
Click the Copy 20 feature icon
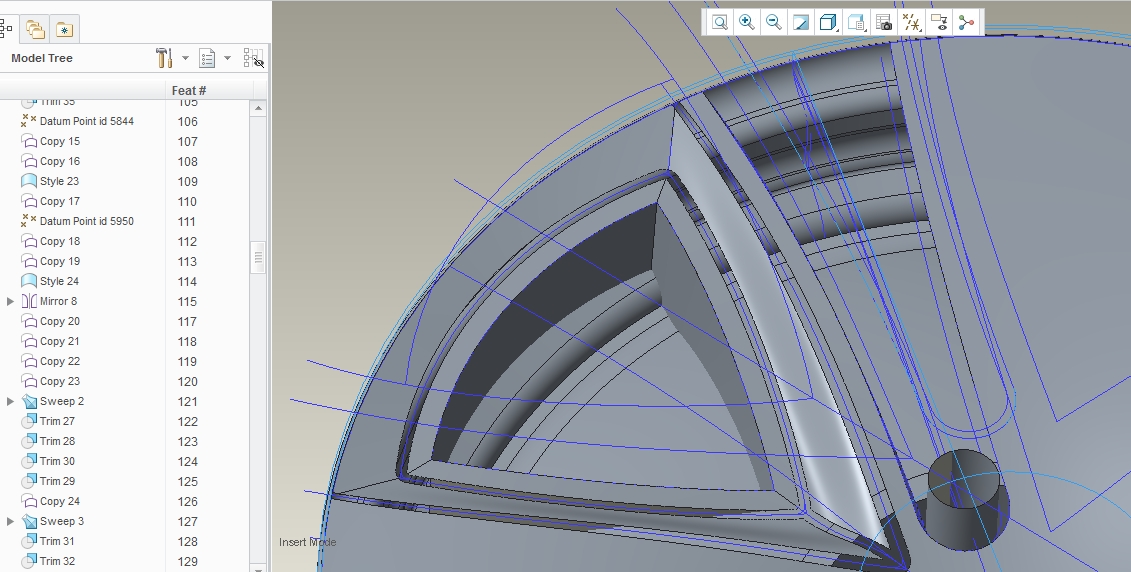point(29,321)
